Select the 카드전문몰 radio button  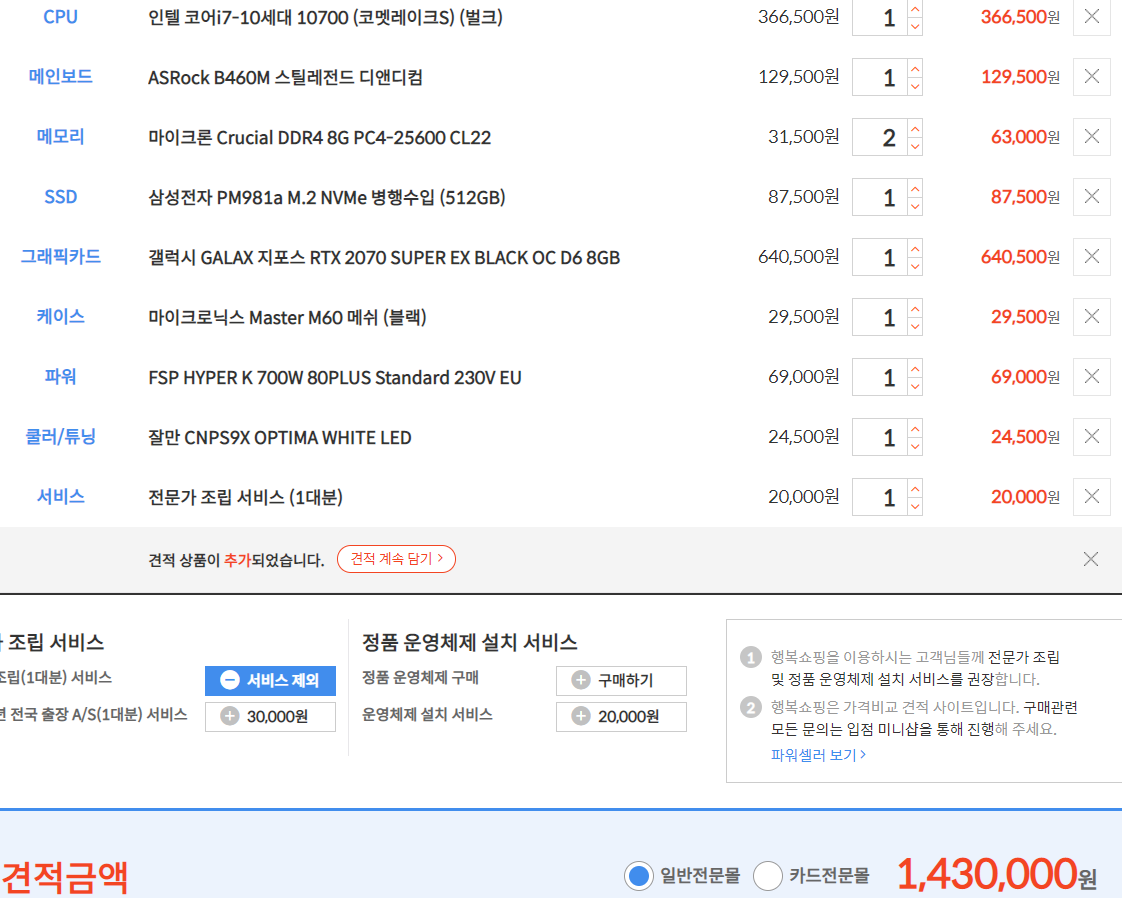coord(768,876)
